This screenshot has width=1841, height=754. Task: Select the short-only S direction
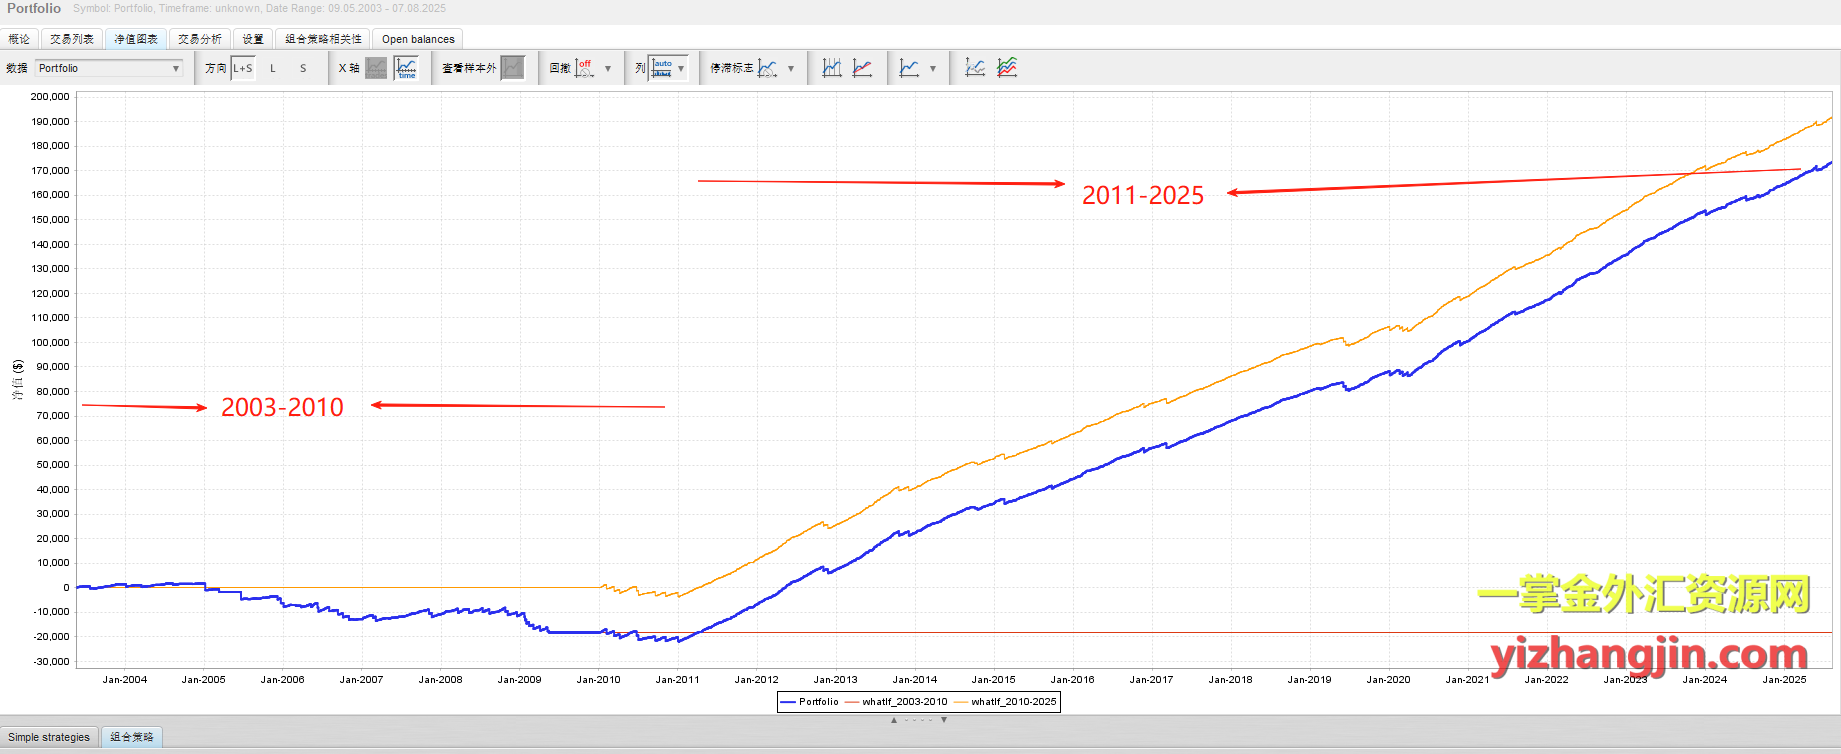[x=303, y=68]
